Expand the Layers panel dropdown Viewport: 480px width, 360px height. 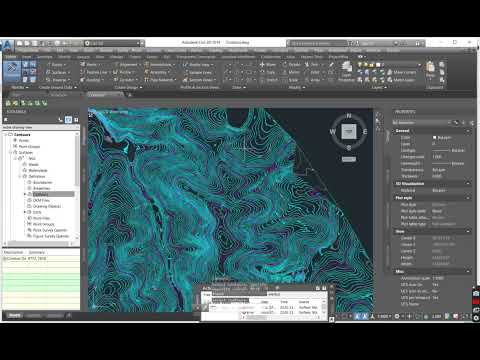(379, 87)
